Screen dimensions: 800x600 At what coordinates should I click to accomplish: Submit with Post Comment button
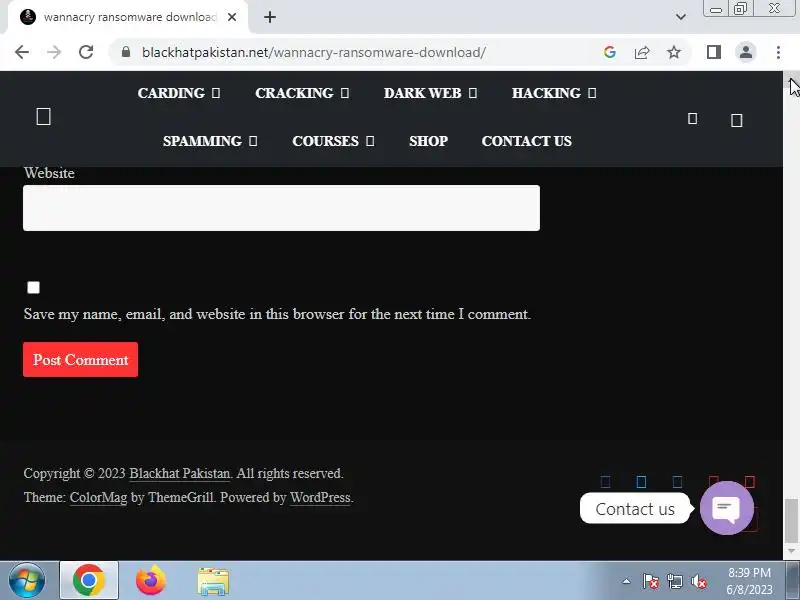coord(81,360)
